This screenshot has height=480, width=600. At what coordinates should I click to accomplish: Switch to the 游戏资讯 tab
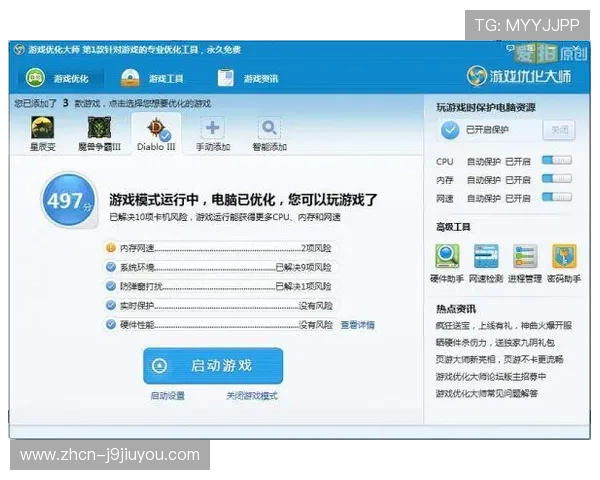coord(250,78)
